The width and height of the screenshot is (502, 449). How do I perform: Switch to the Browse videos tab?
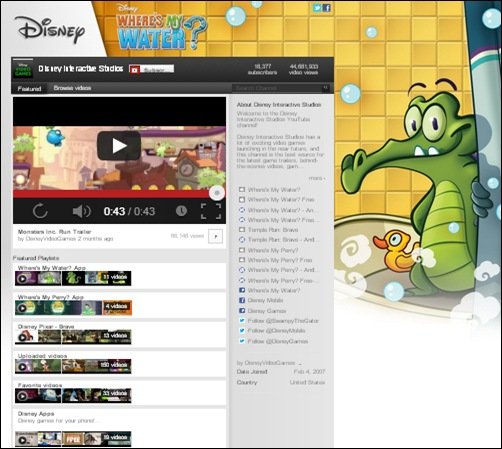pyautogui.click(x=72, y=88)
